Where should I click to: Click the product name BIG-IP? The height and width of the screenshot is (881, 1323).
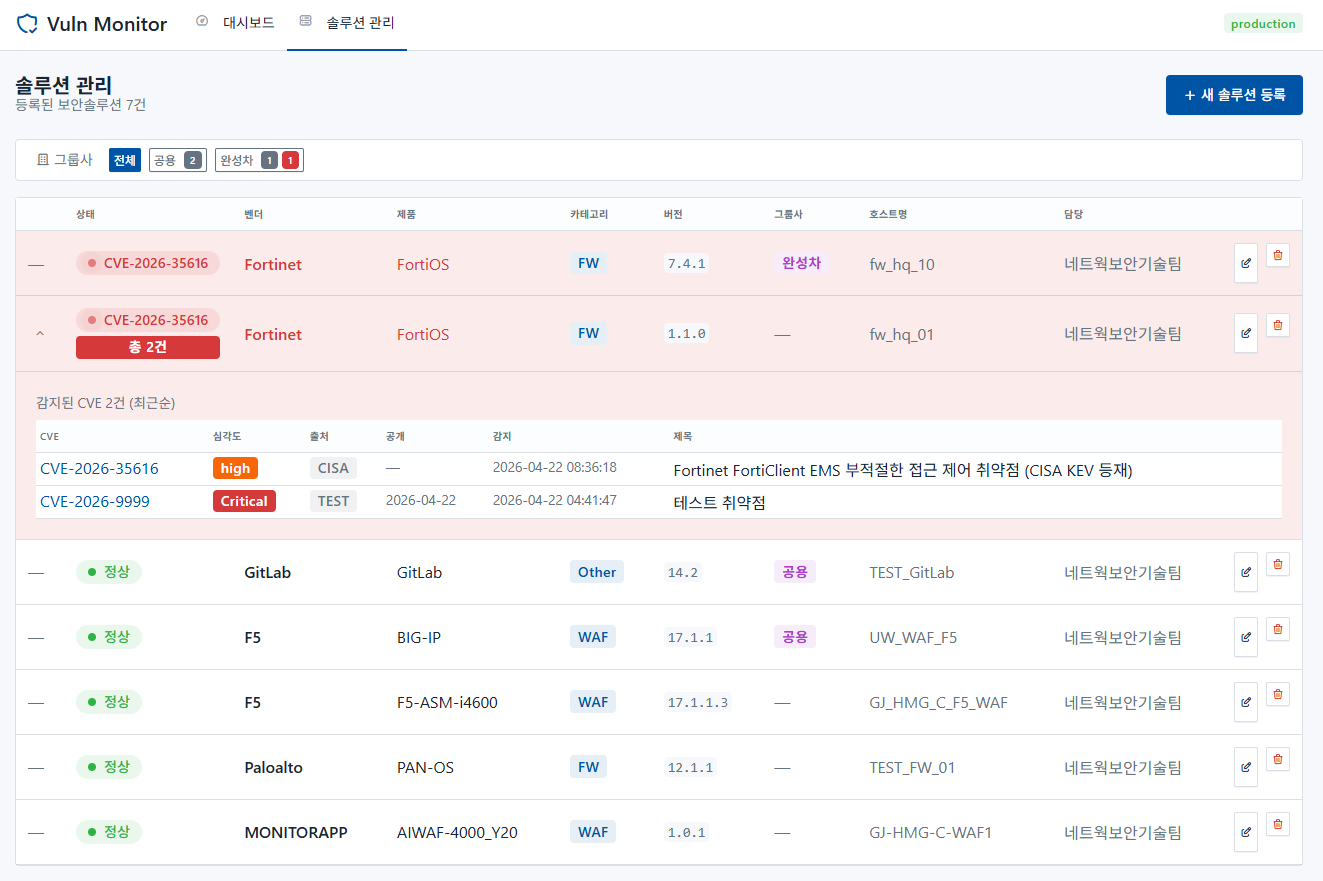pyautogui.click(x=419, y=638)
